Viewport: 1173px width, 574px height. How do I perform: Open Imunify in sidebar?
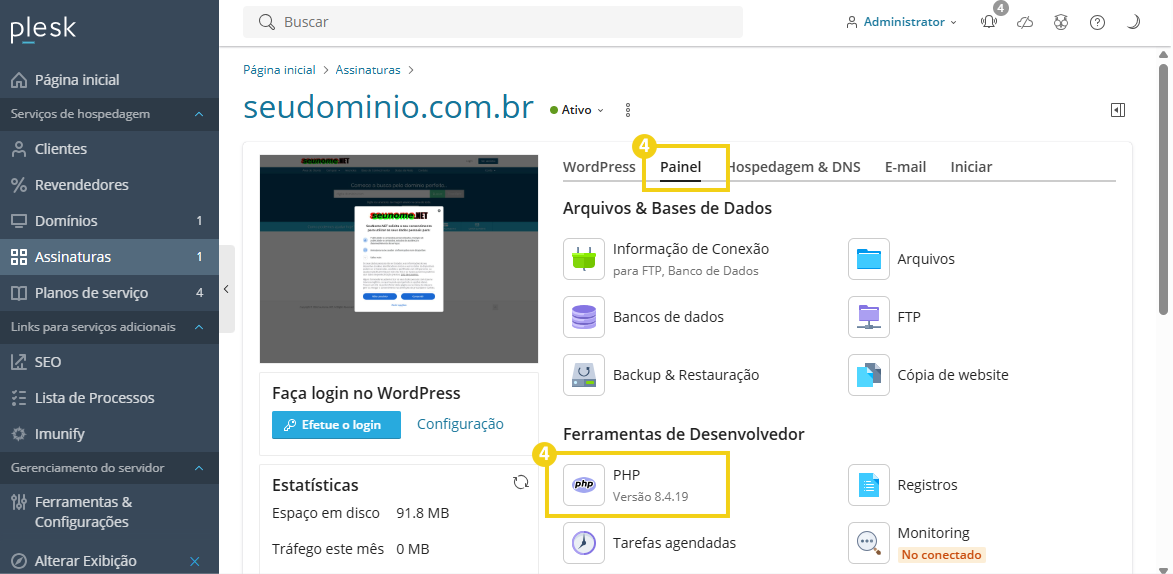[x=109, y=434]
